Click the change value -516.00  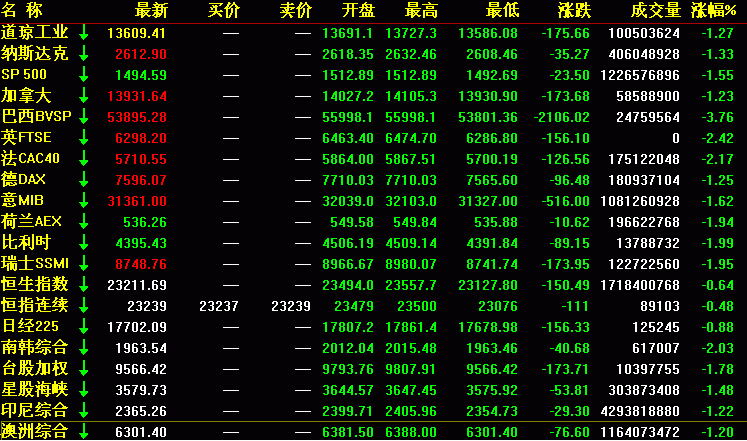(x=565, y=201)
